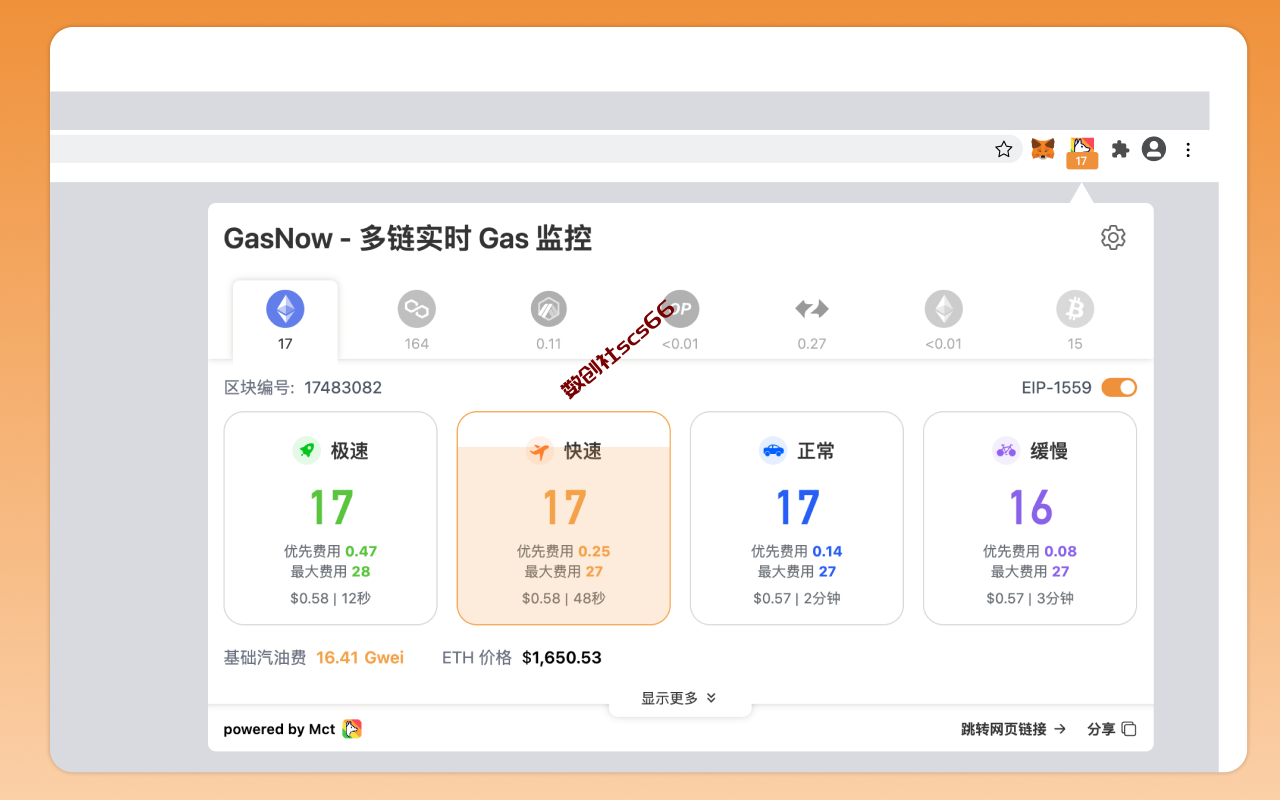Image resolution: width=1280 pixels, height=800 pixels.
Task: Bookmark page with the star icon
Action: (1004, 149)
